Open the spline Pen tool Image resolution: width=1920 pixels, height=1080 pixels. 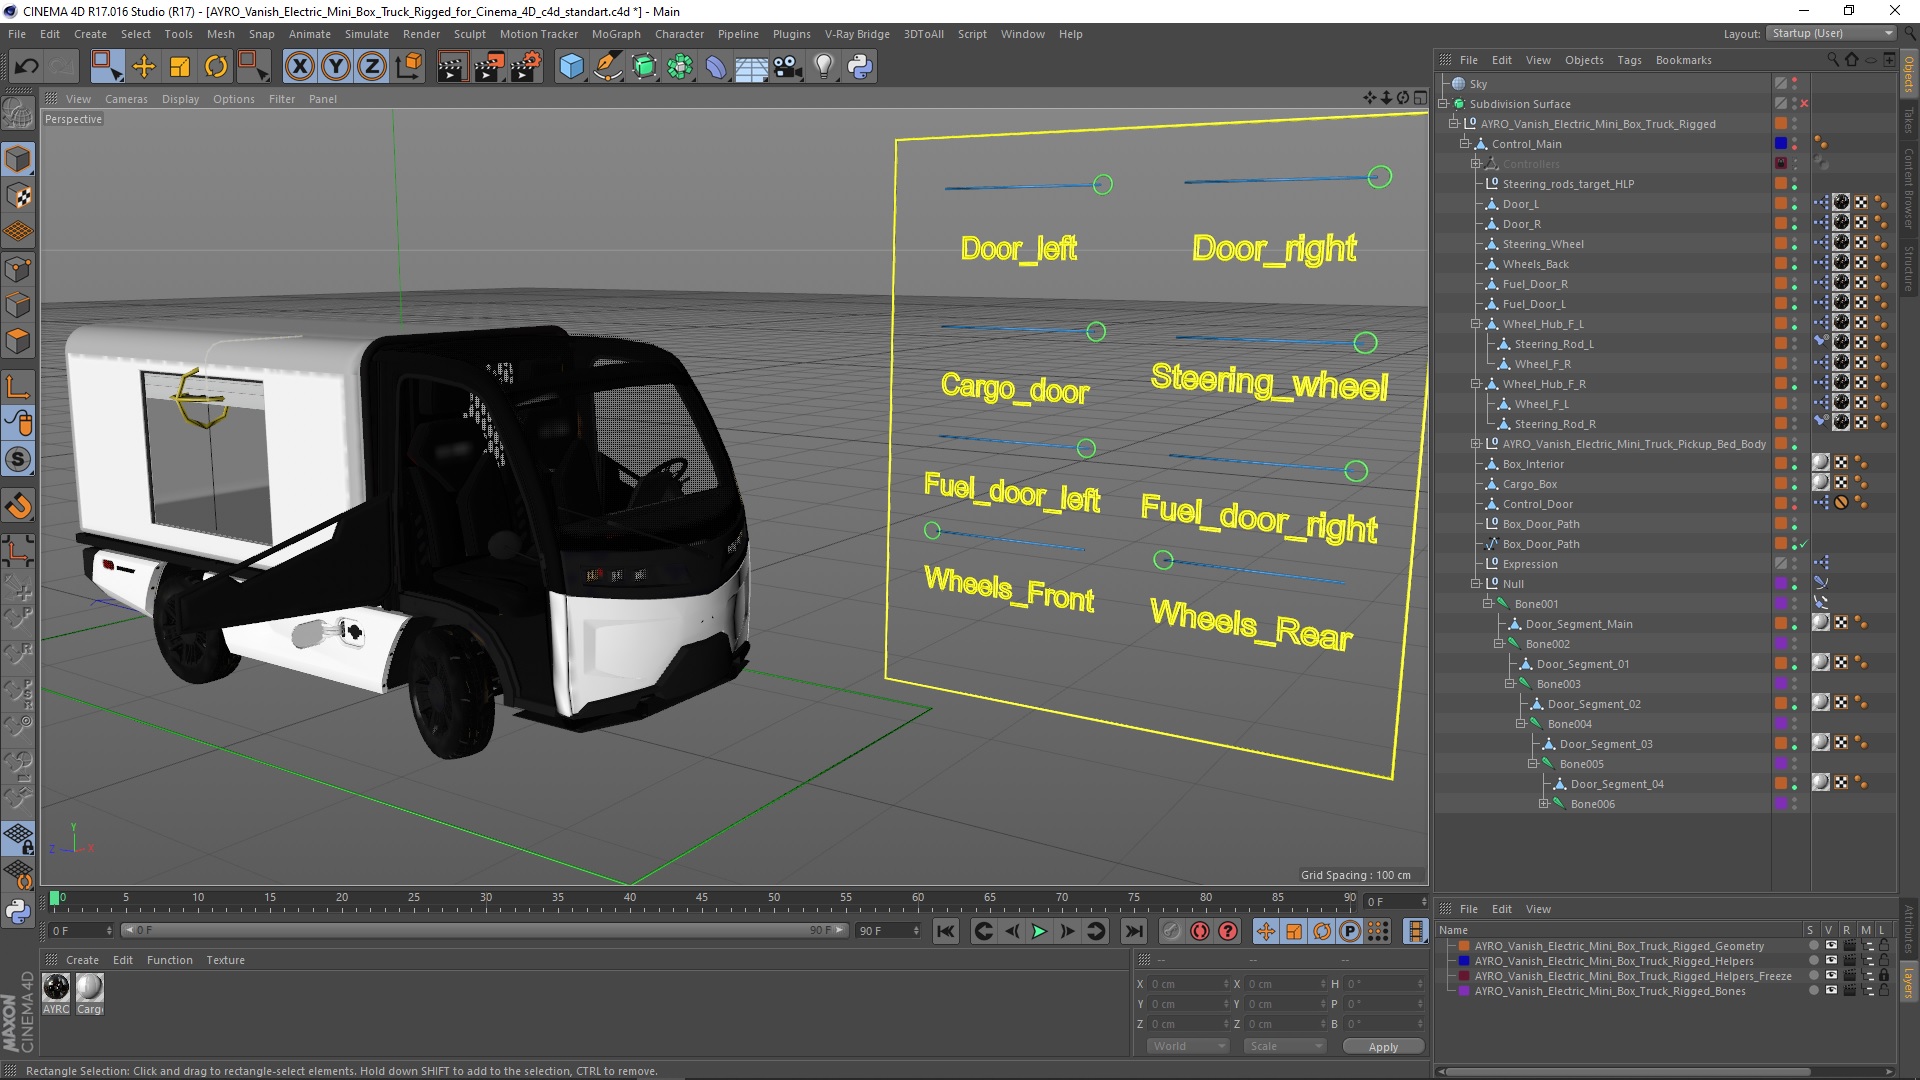[x=608, y=67]
